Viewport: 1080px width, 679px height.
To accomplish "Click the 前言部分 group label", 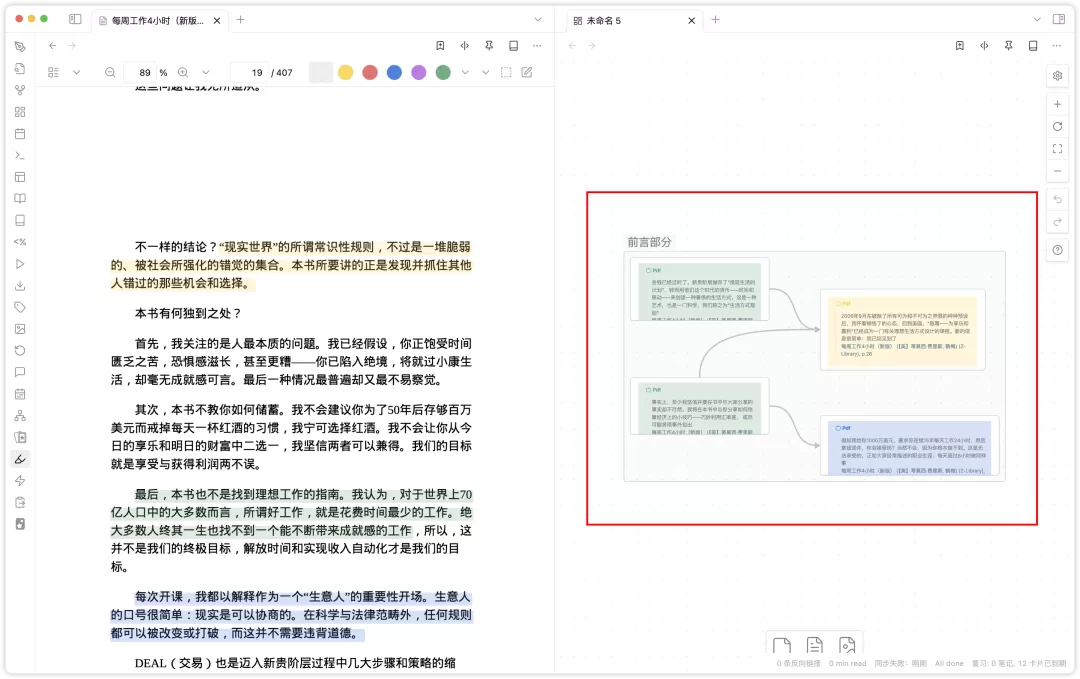I will 649,242.
